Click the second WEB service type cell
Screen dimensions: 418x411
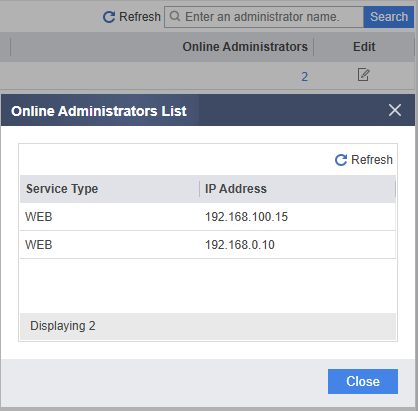39,245
